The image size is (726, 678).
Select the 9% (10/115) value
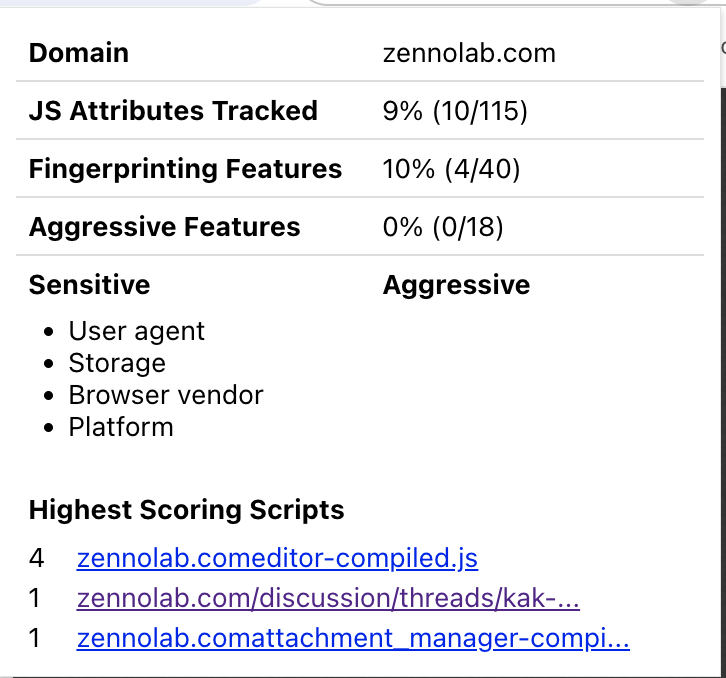pyautogui.click(x=455, y=111)
